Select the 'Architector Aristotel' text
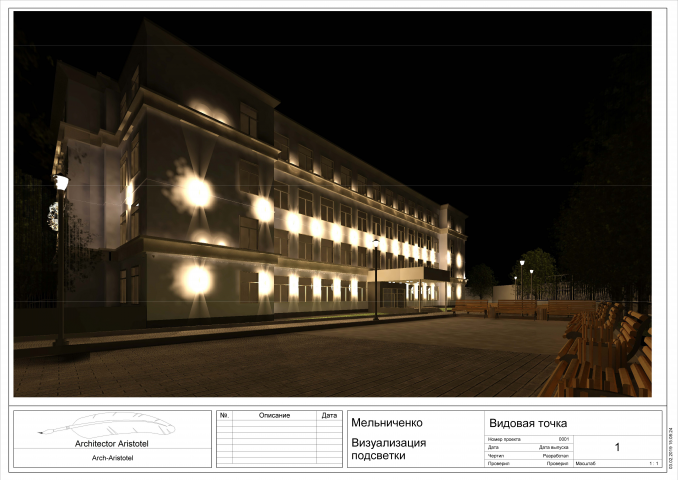The width and height of the screenshot is (678, 480). pyautogui.click(x=112, y=444)
